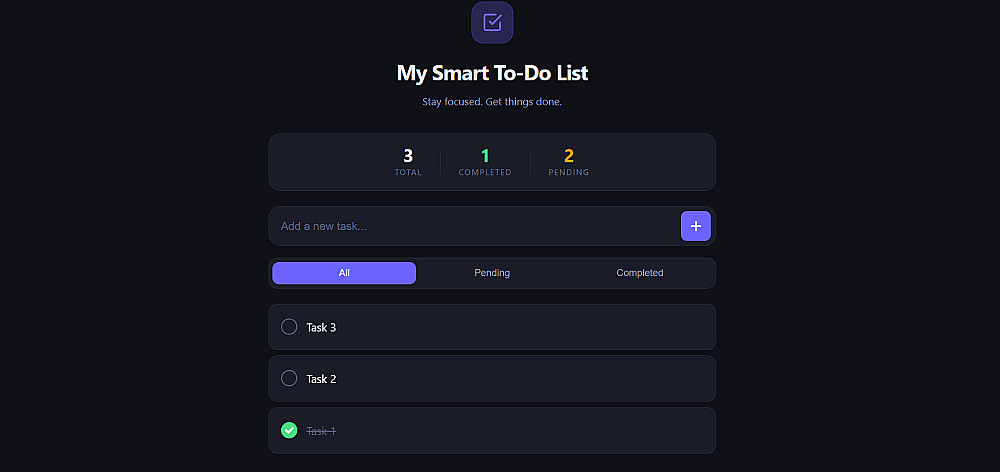The height and width of the screenshot is (472, 1000).
Task: Open the Completed filter tab
Action: click(640, 273)
